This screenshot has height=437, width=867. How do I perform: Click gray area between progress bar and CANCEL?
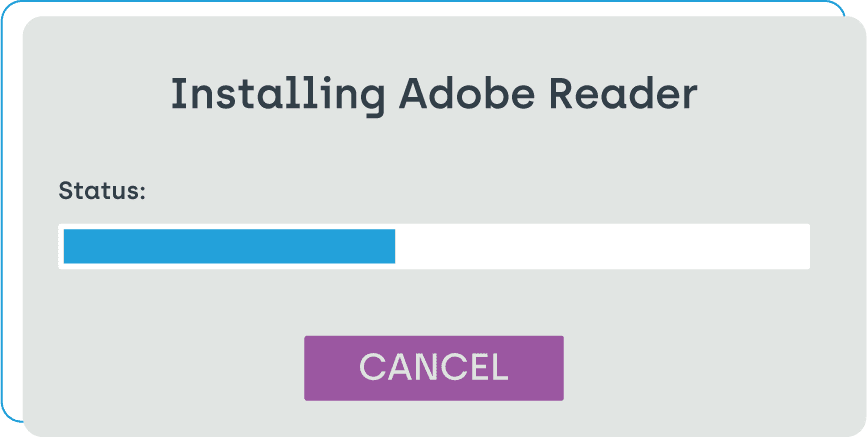tap(434, 303)
